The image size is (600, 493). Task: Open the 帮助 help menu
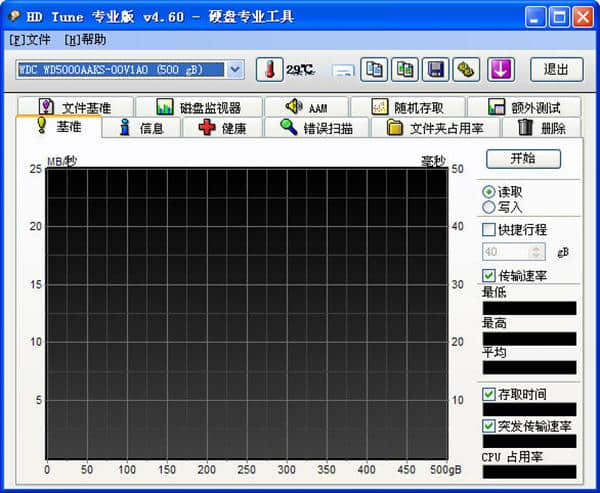(85, 40)
